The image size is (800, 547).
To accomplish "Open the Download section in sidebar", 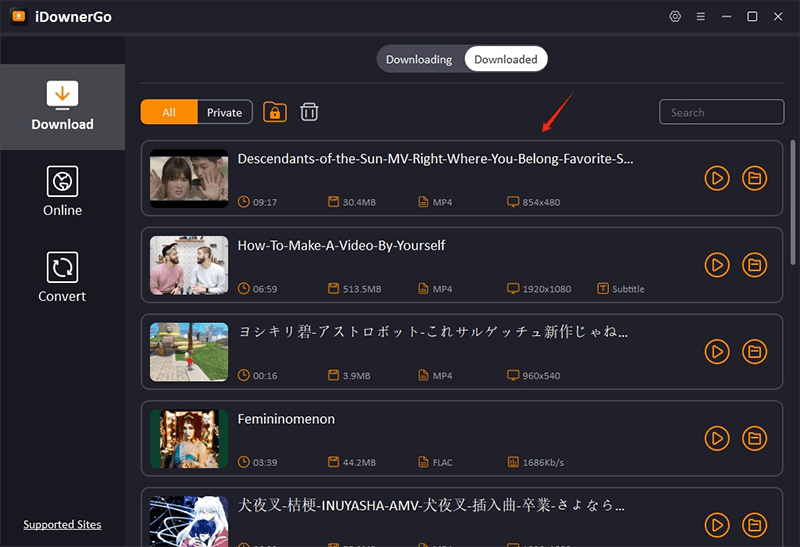I will pos(62,107).
